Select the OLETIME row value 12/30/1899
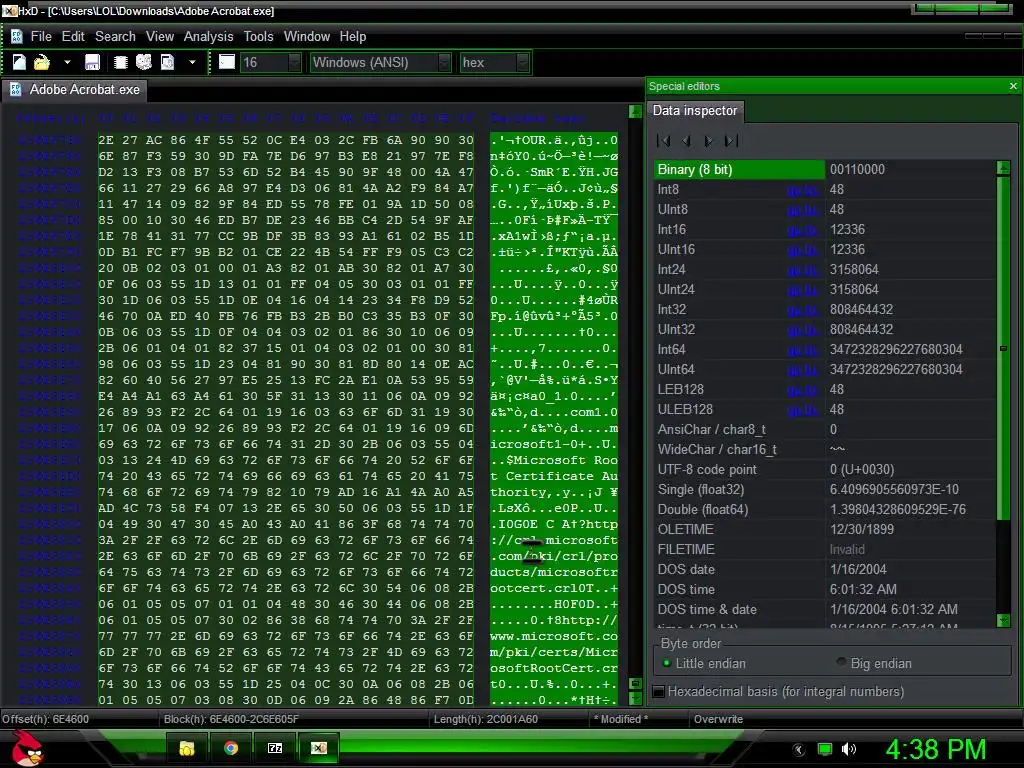The image size is (1024, 768). (910, 530)
